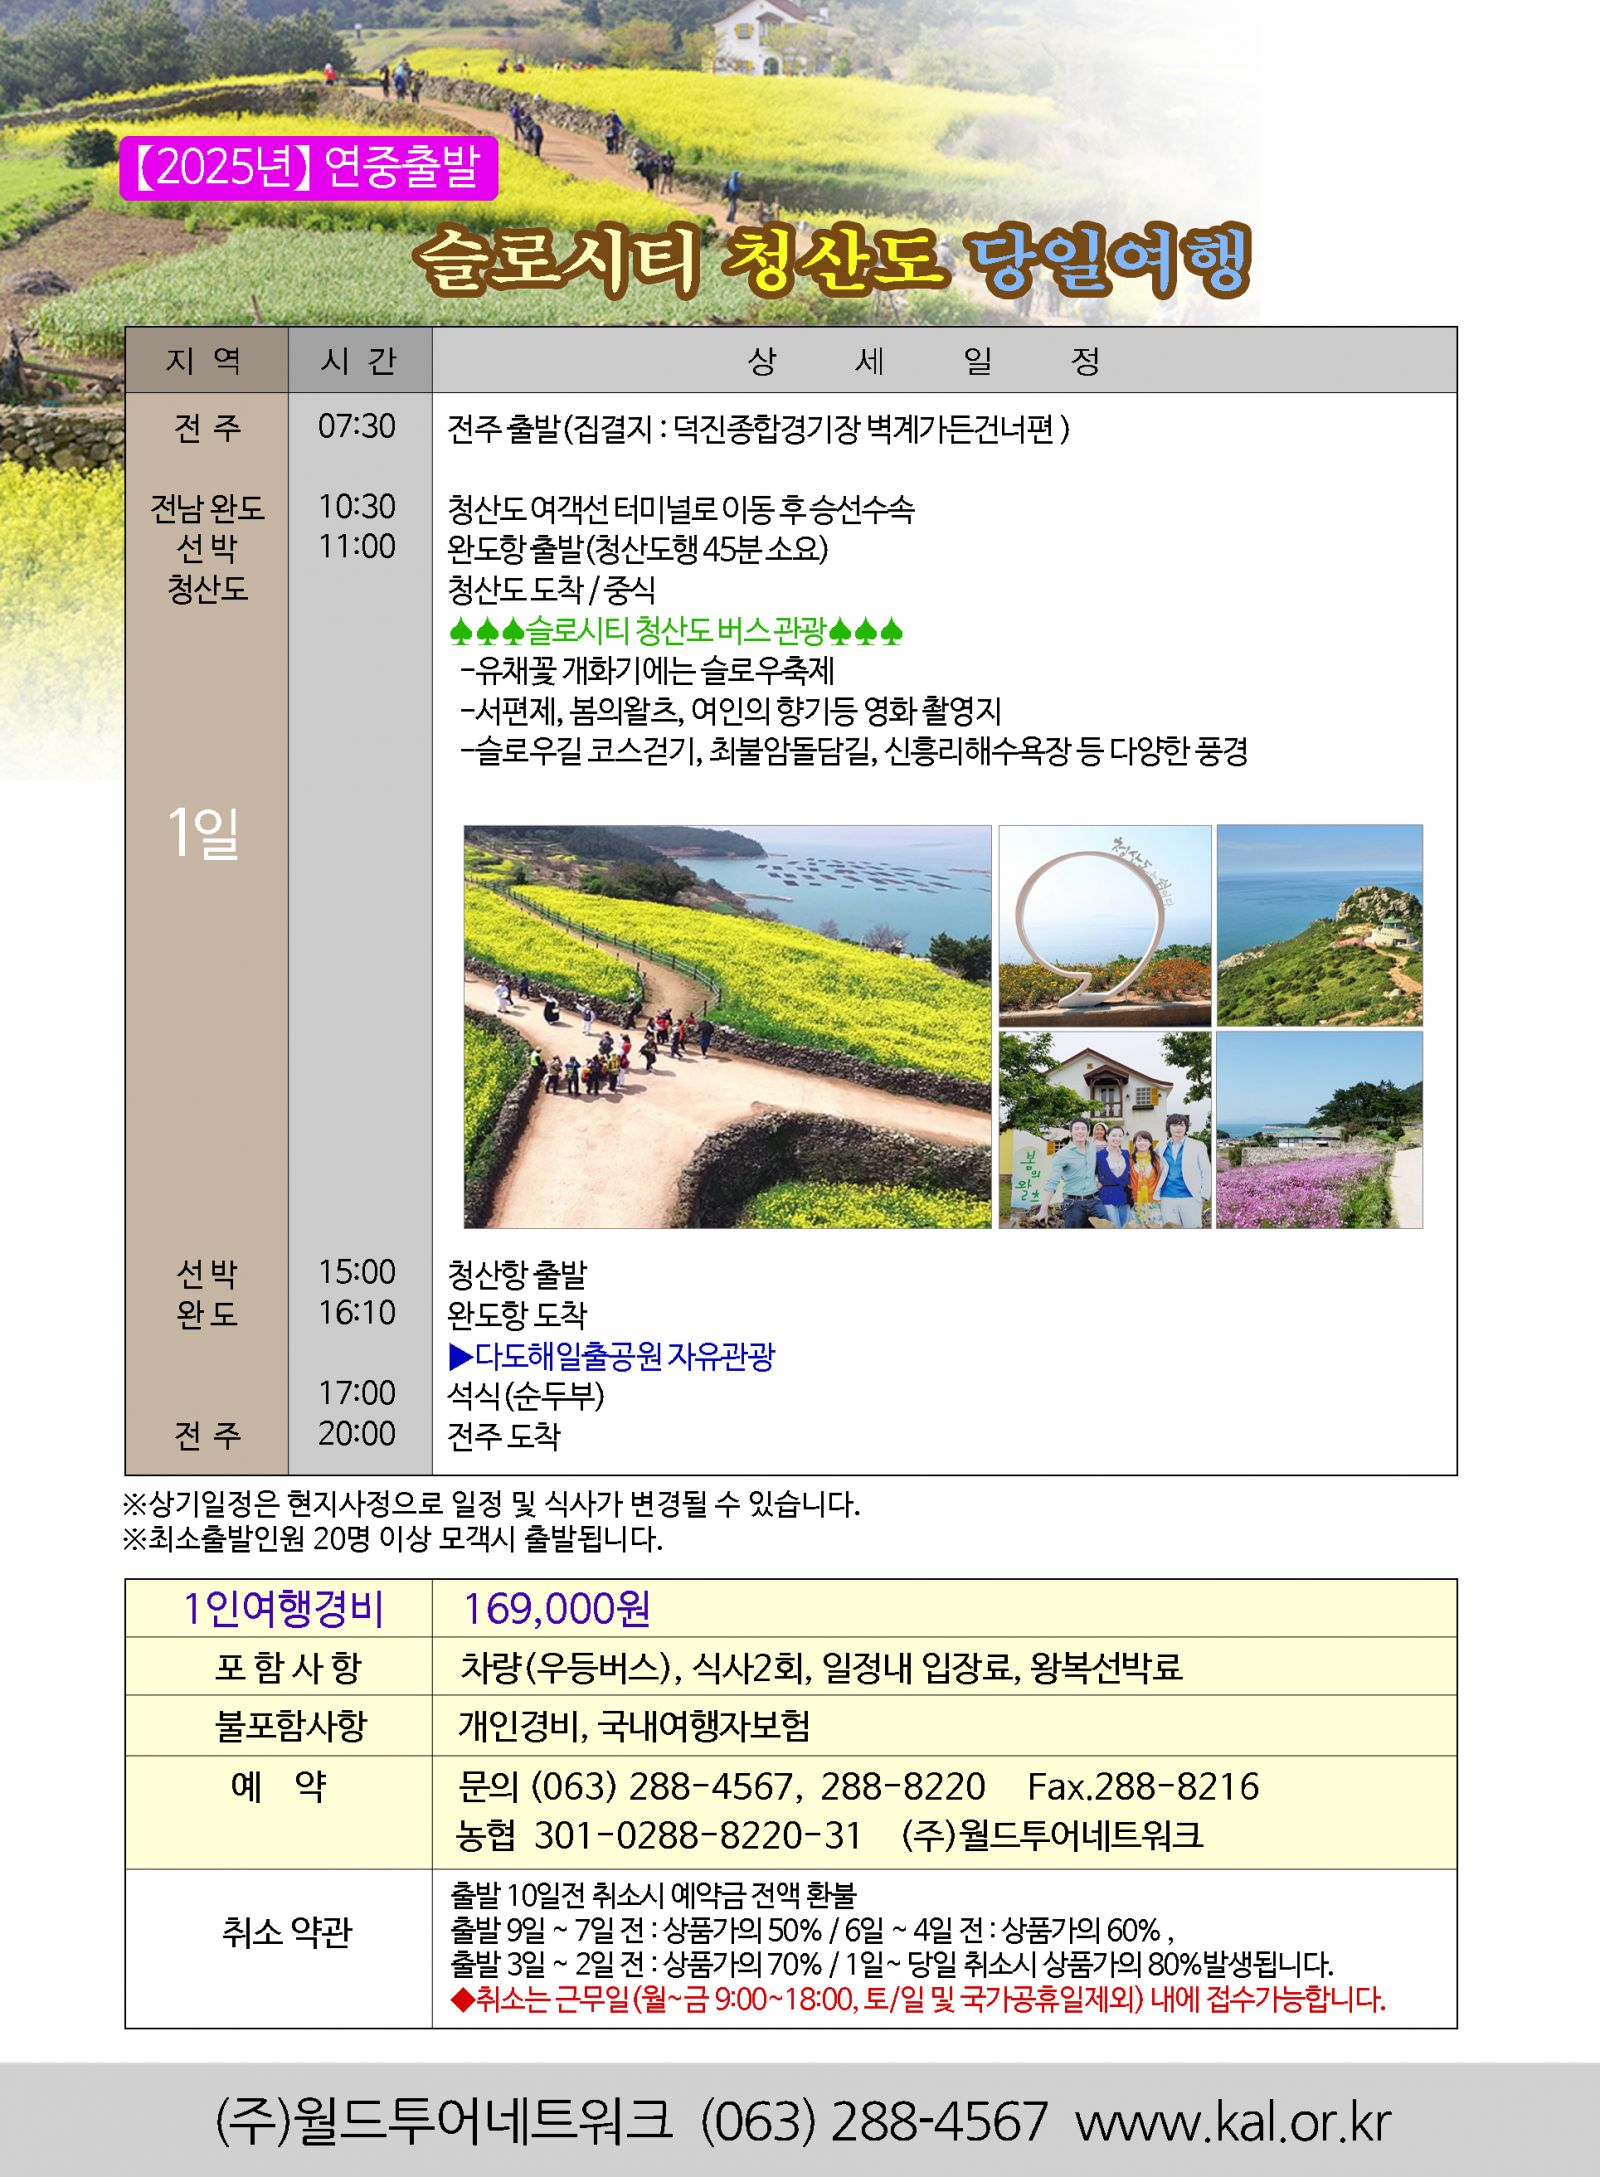Click the '지 역' column header
1600x2177 pixels.
(206, 360)
